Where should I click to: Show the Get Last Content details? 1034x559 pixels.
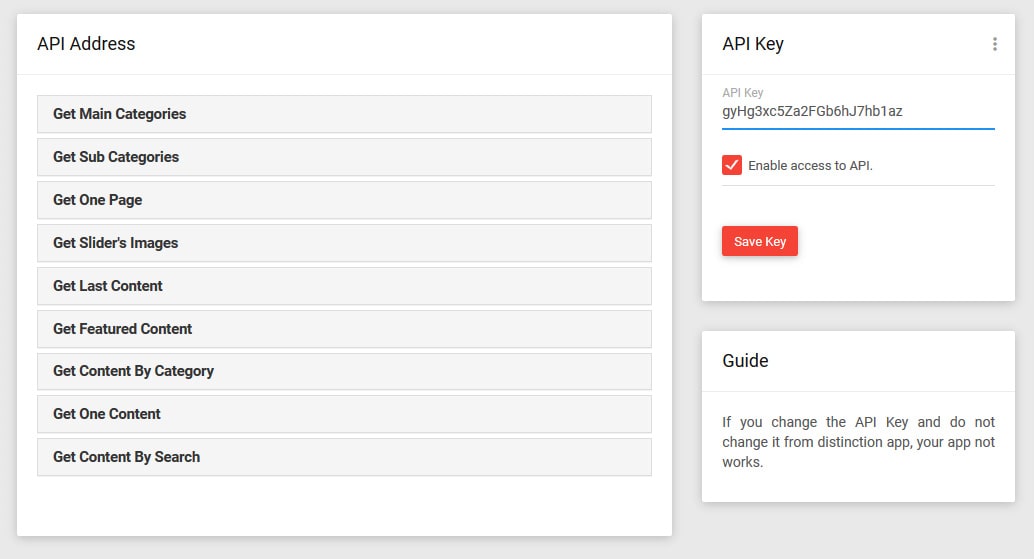coord(344,286)
